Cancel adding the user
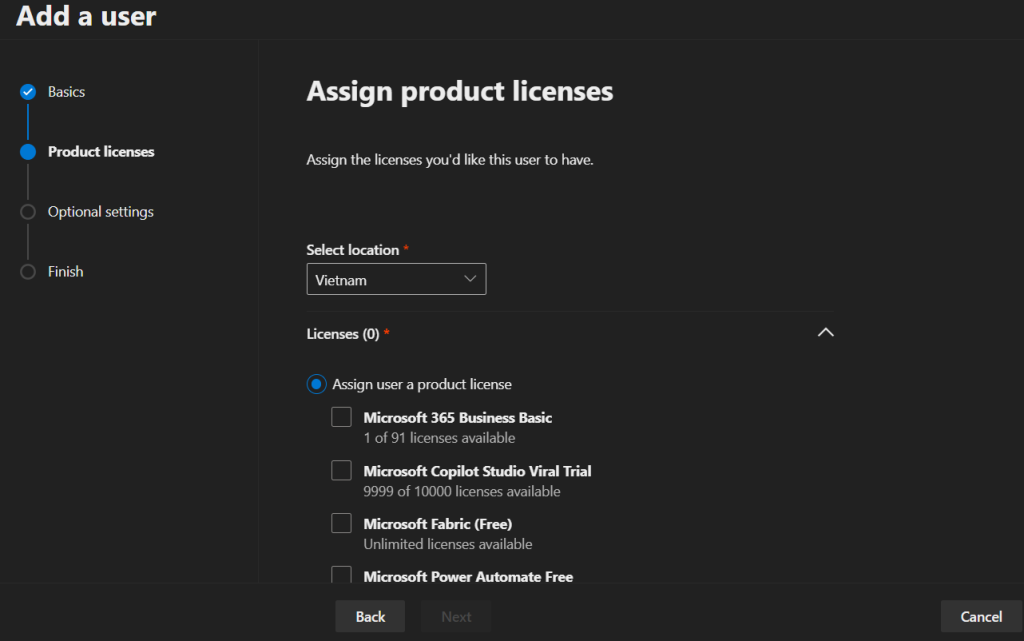Viewport: 1024px width, 641px height. pyautogui.click(x=981, y=617)
